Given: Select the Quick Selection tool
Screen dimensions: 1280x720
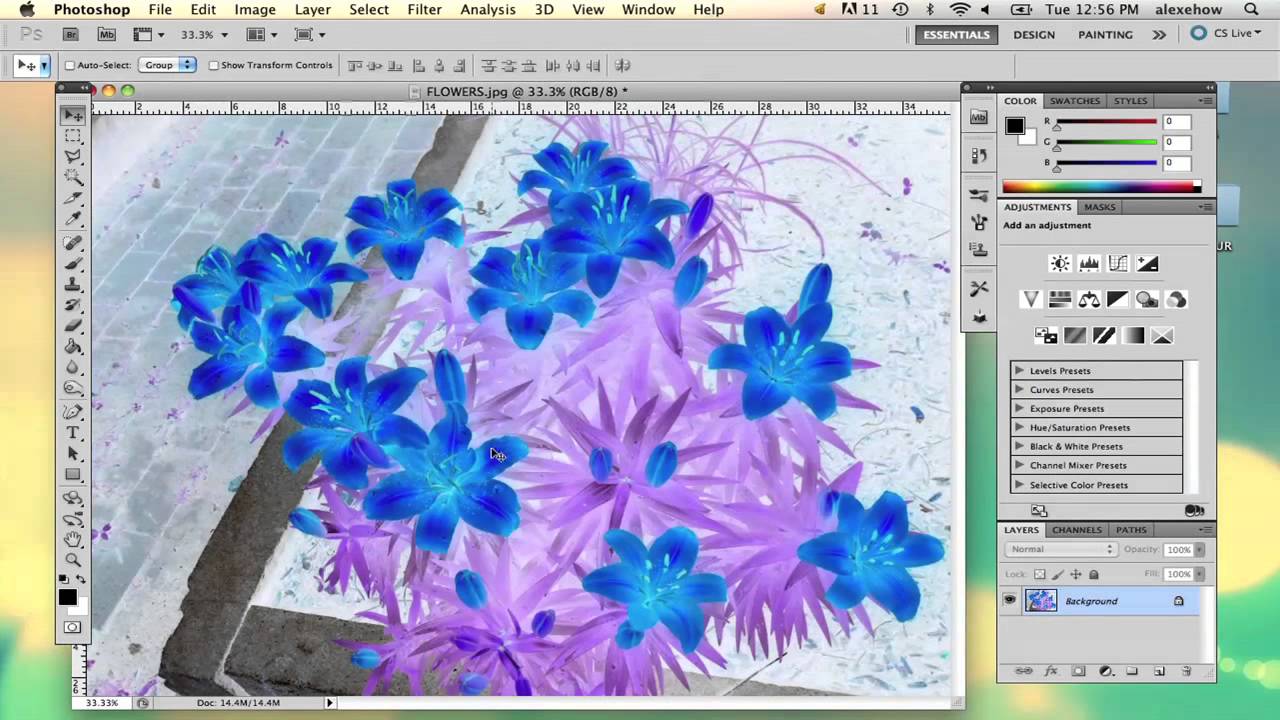Looking at the screenshot, I should coord(73,178).
